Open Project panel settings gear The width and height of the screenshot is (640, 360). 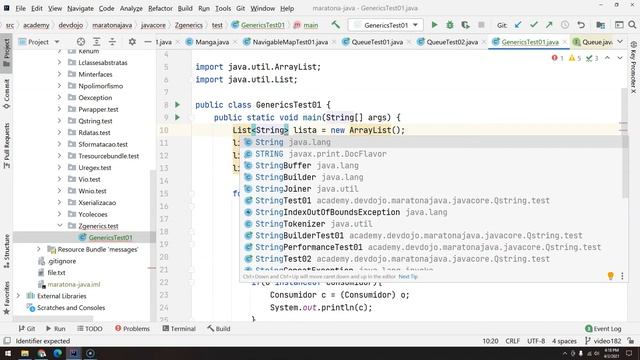click(132, 42)
